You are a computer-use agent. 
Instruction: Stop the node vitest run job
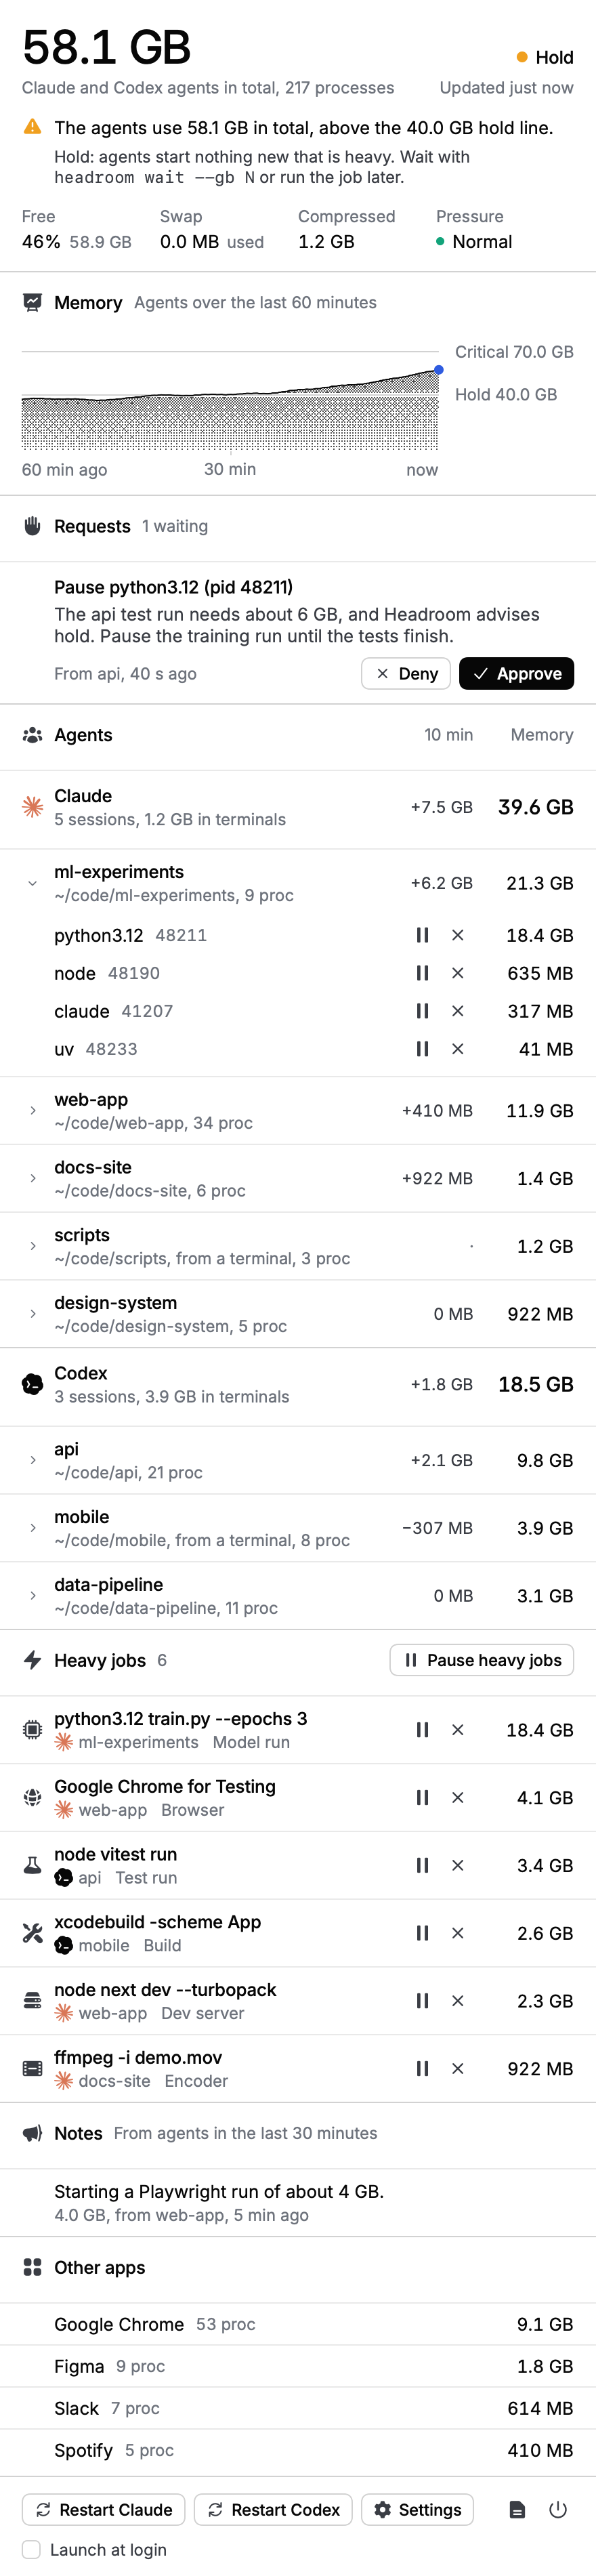457,1865
